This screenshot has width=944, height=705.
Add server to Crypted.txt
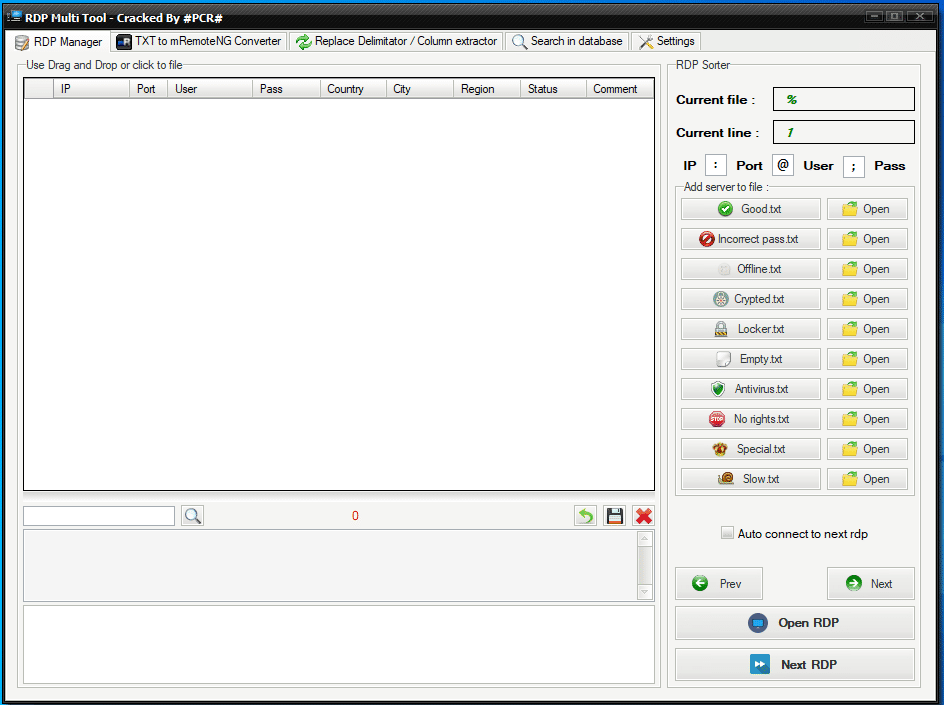pyautogui.click(x=750, y=299)
